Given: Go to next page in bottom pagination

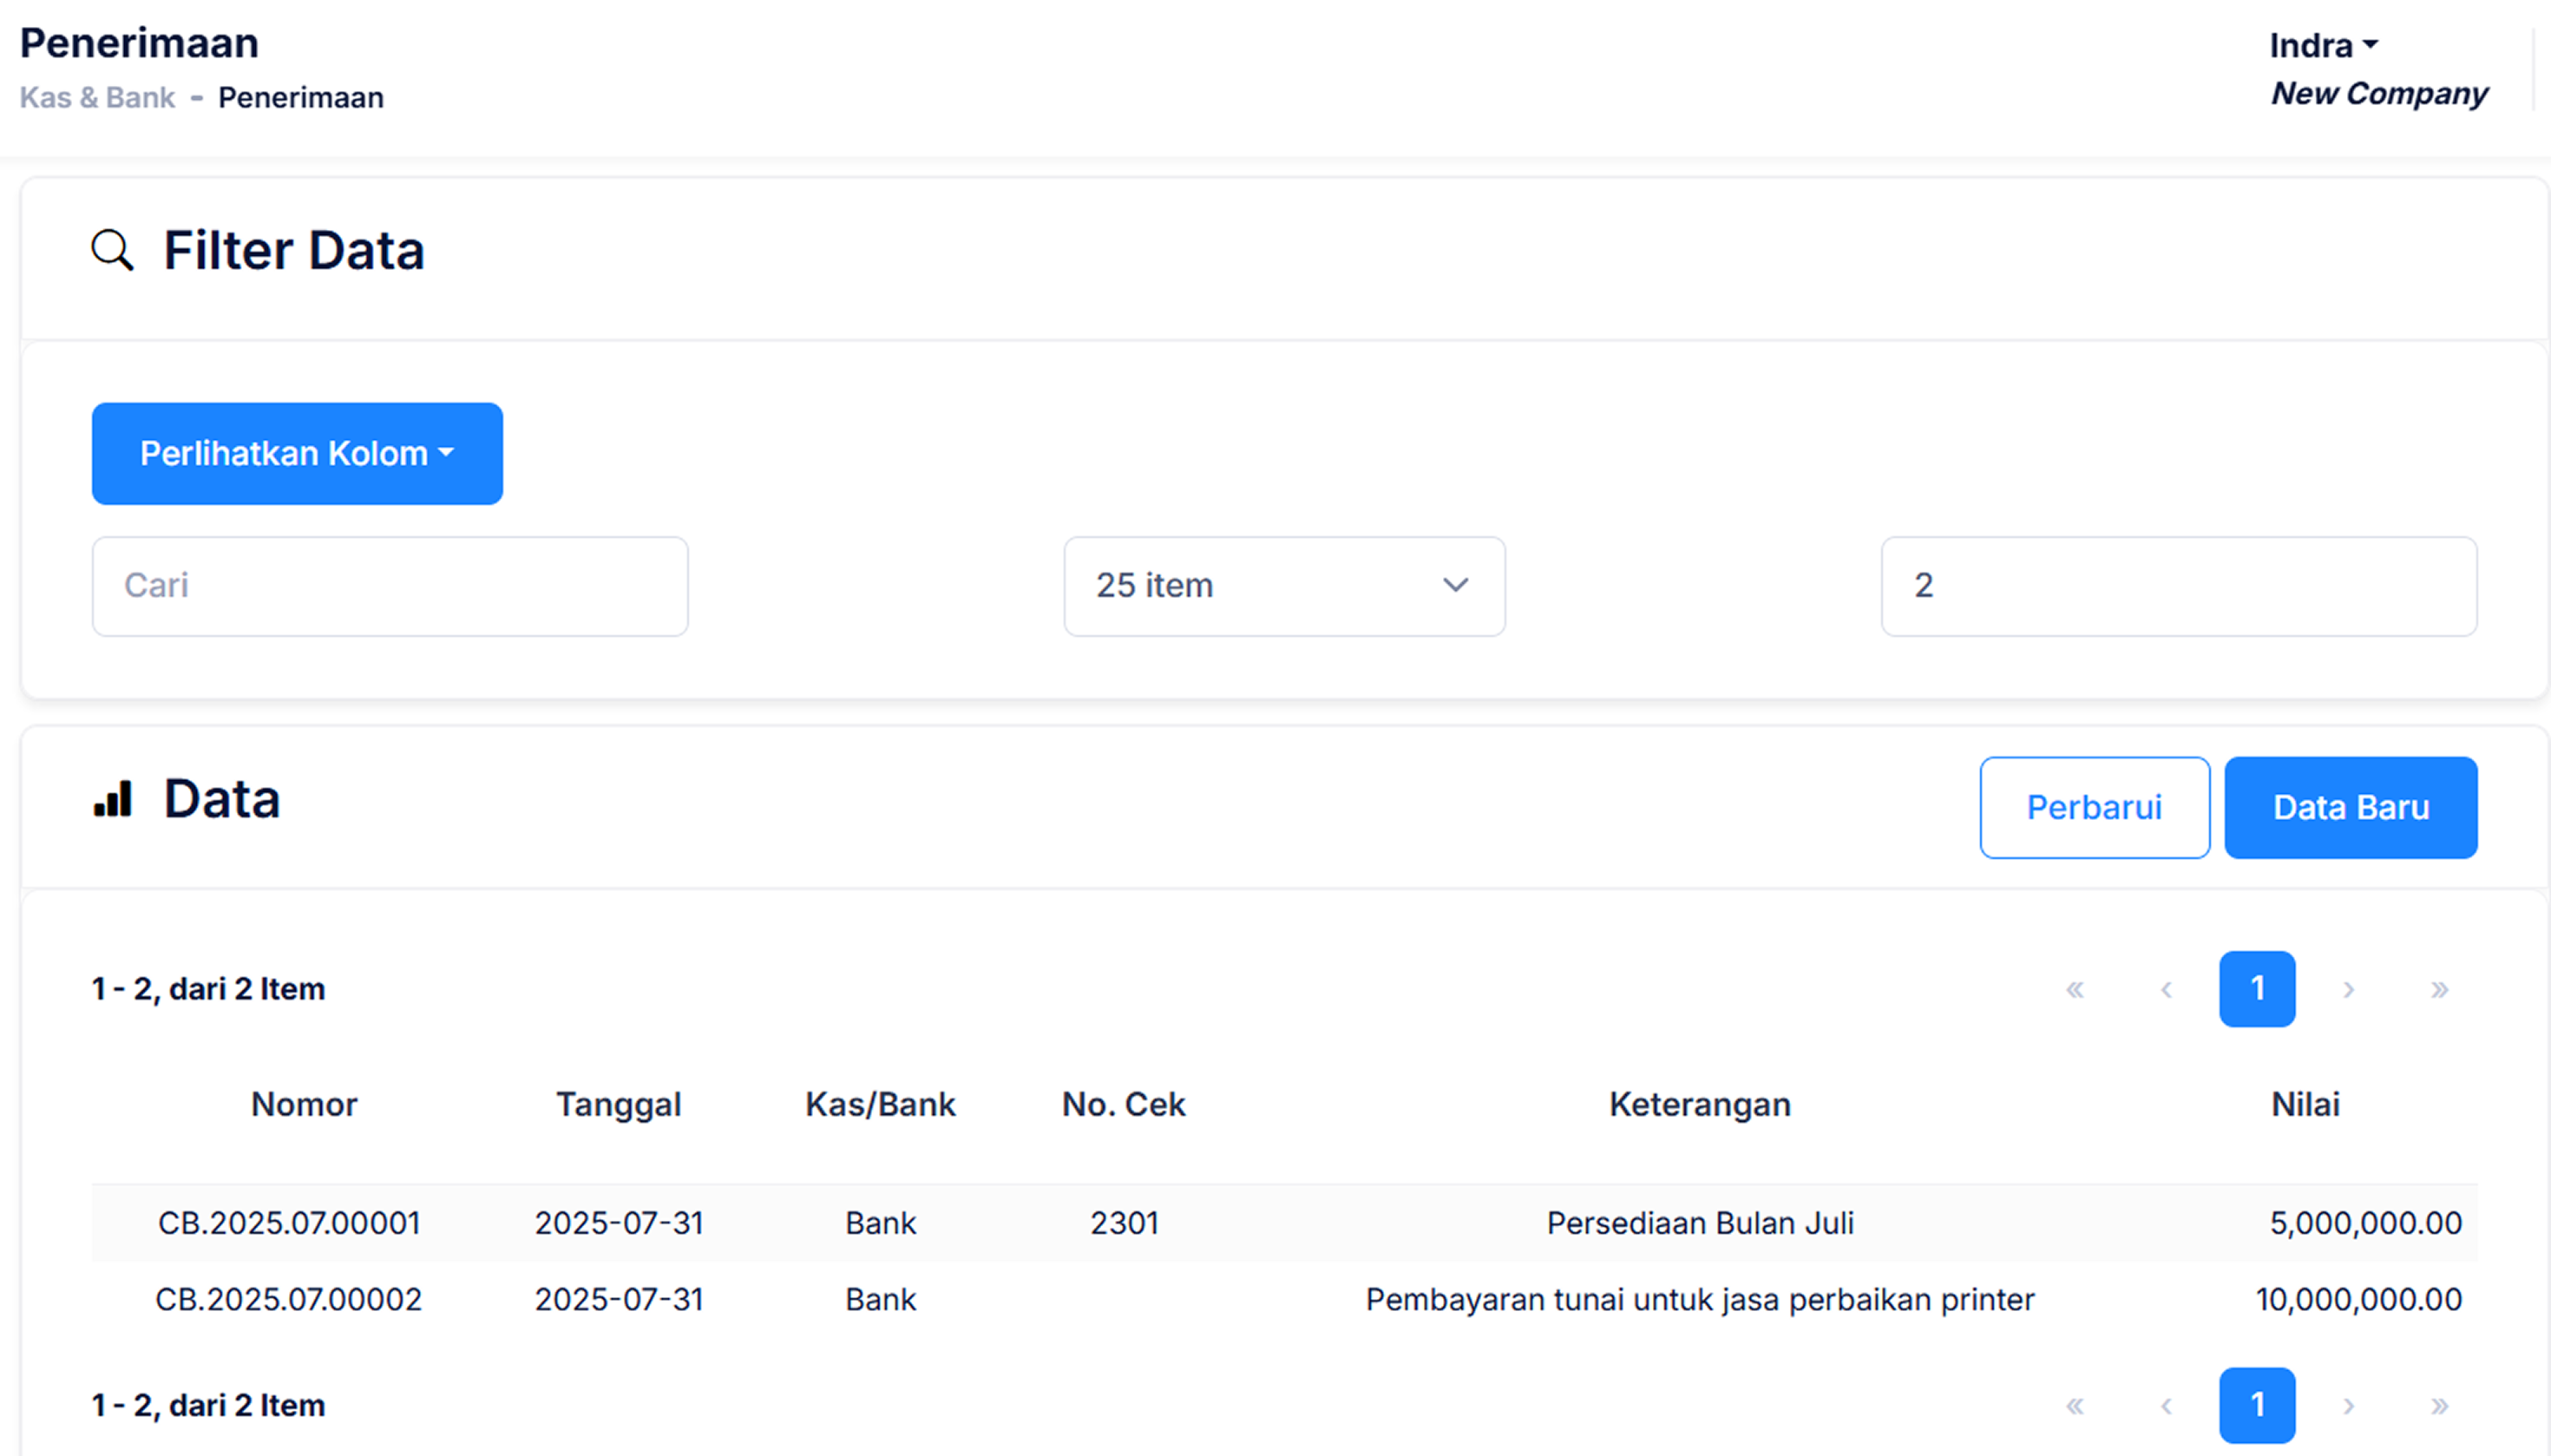Looking at the screenshot, I should pos(2348,1405).
